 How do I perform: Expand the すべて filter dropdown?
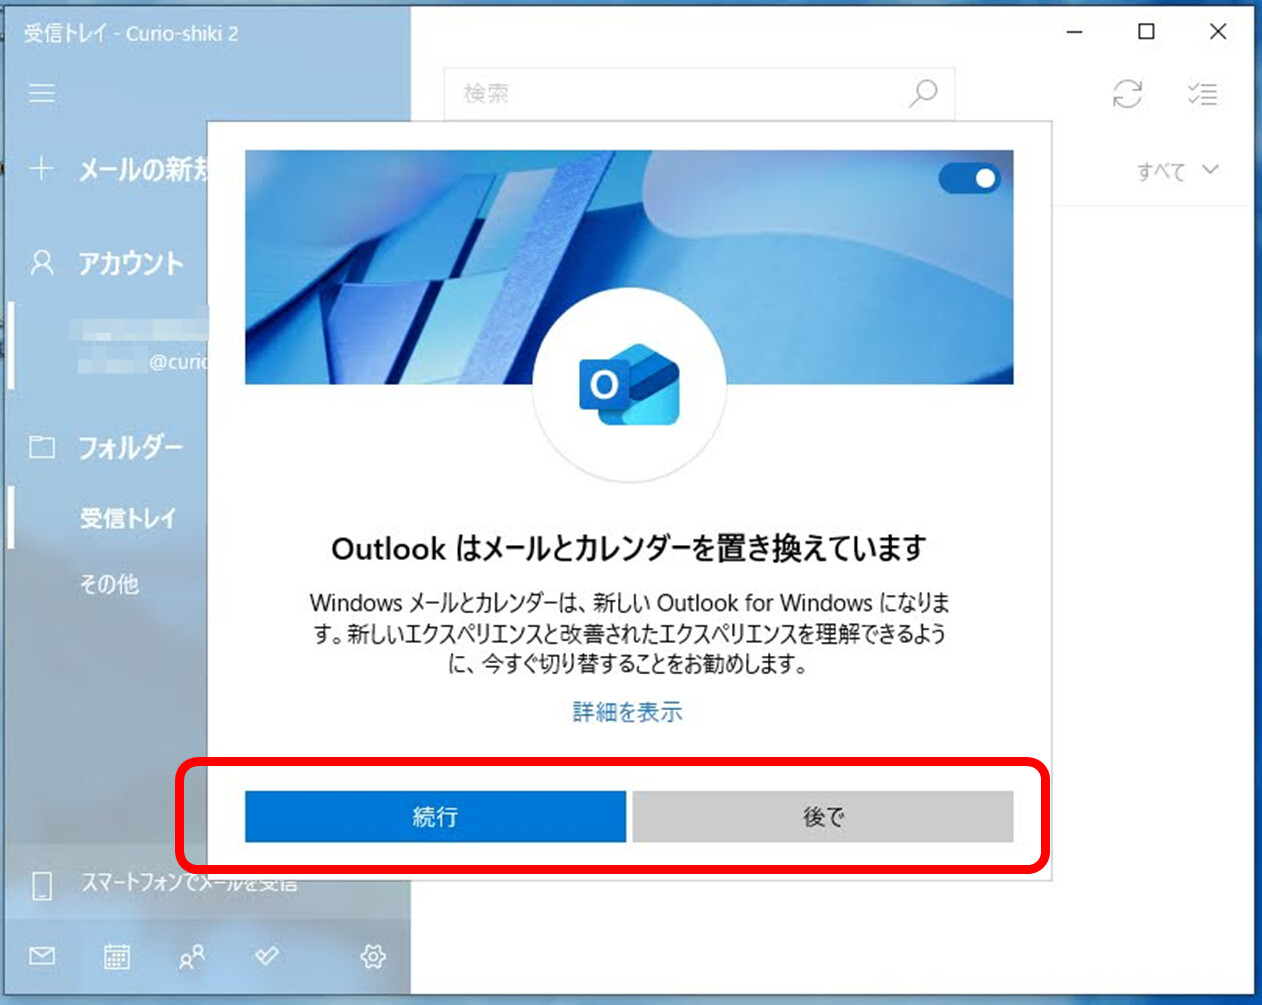tap(1177, 171)
